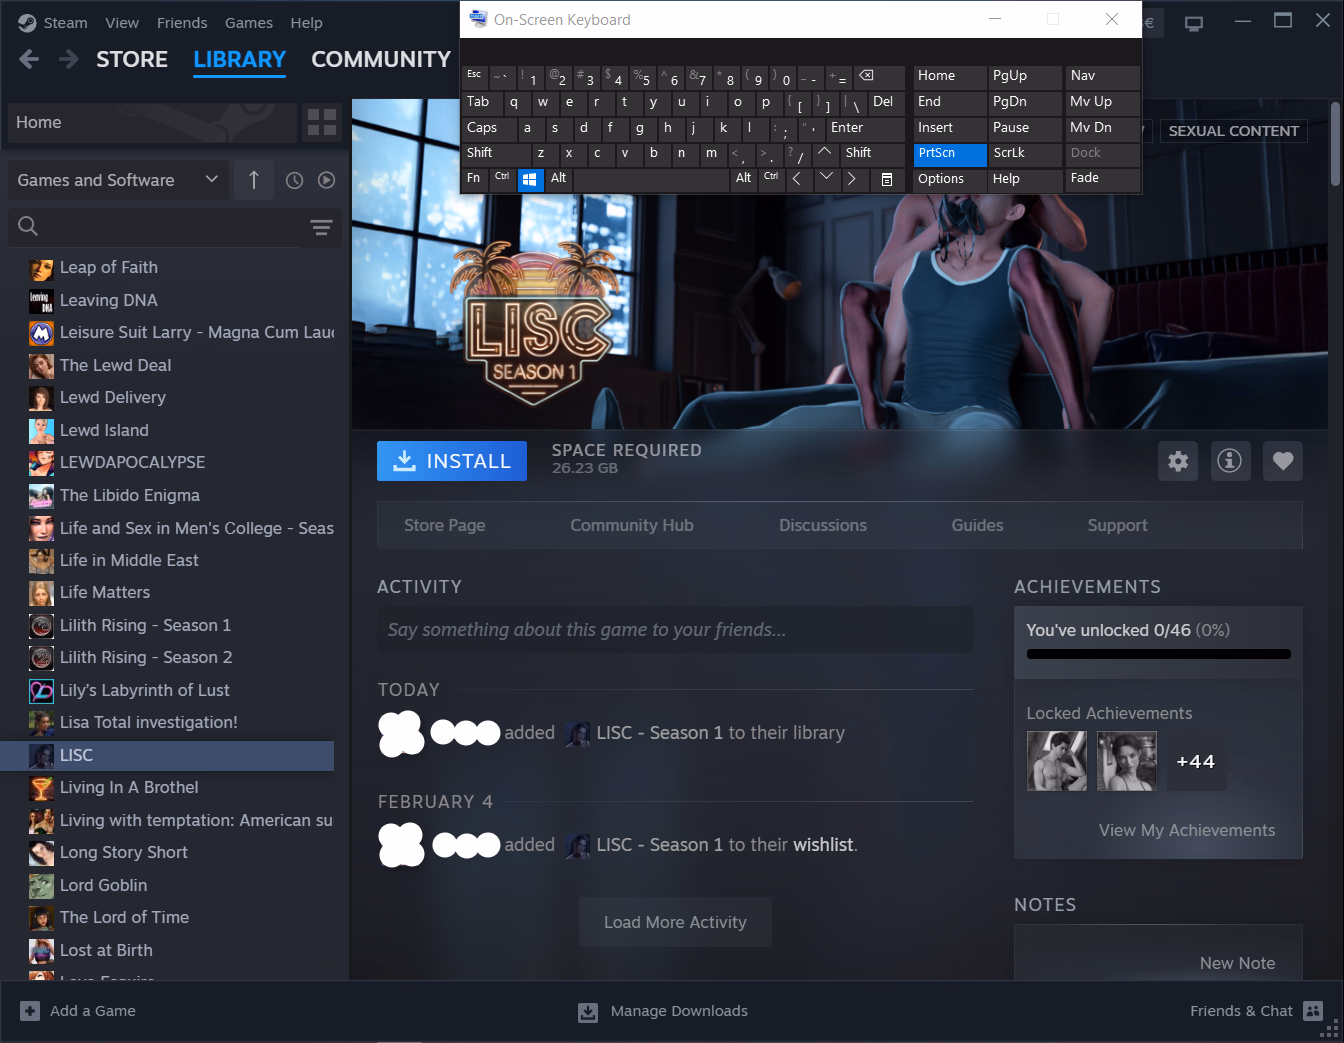Image resolution: width=1344 pixels, height=1043 pixels.
Task: Toggle the Fn key on On-Screen Keyboard
Action: (x=474, y=180)
